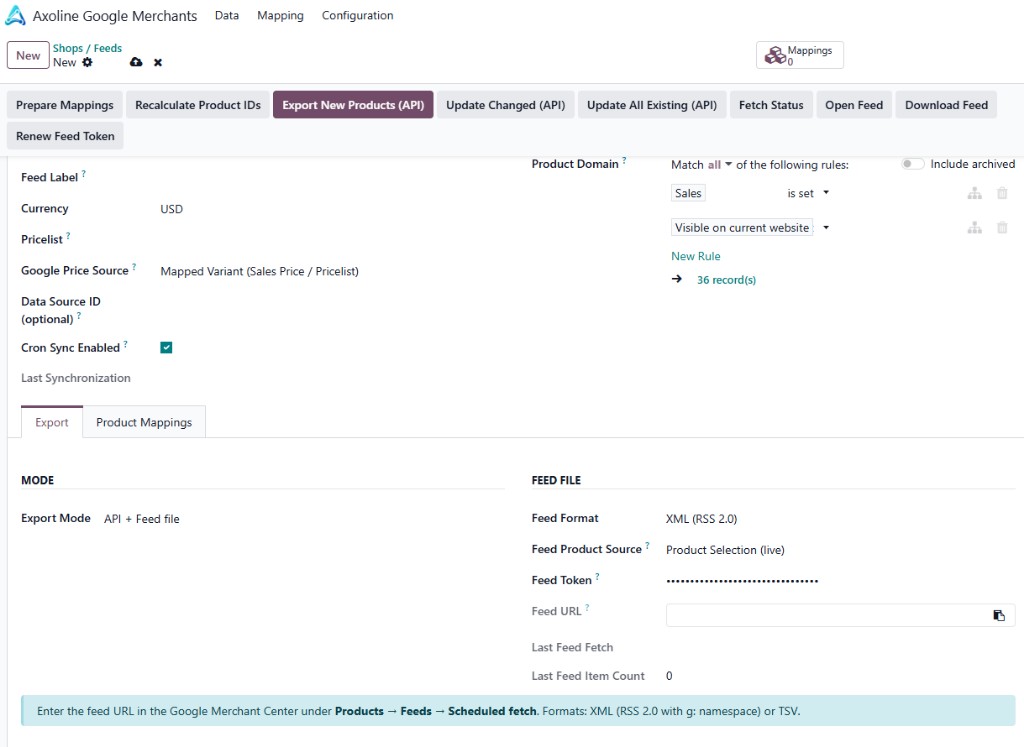This screenshot has width=1024, height=747.
Task: Click Prepare Mappings button
Action: pos(65,105)
